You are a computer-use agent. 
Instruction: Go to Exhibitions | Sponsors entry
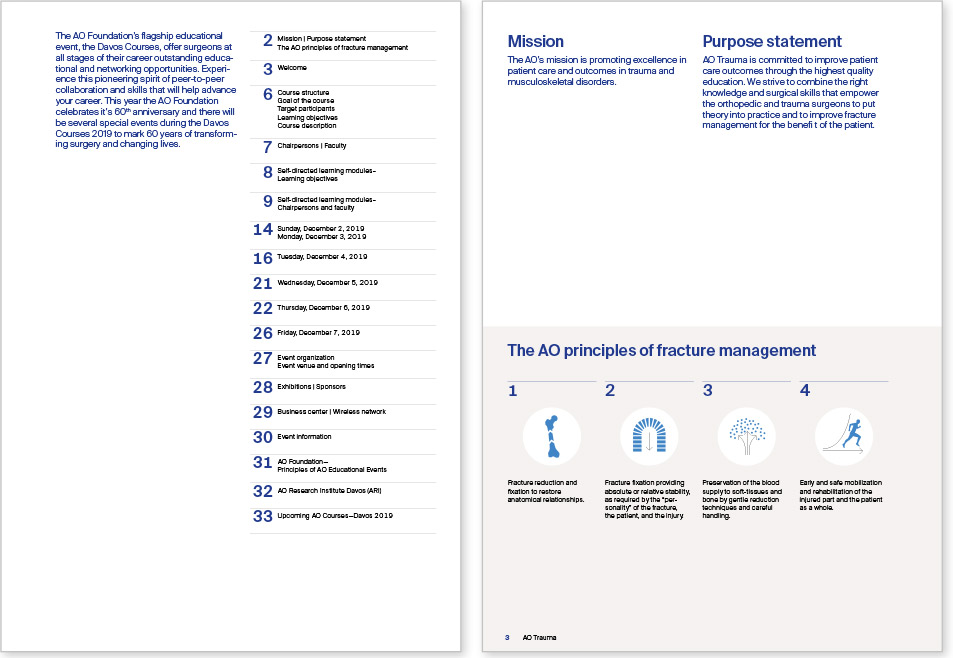[317, 386]
